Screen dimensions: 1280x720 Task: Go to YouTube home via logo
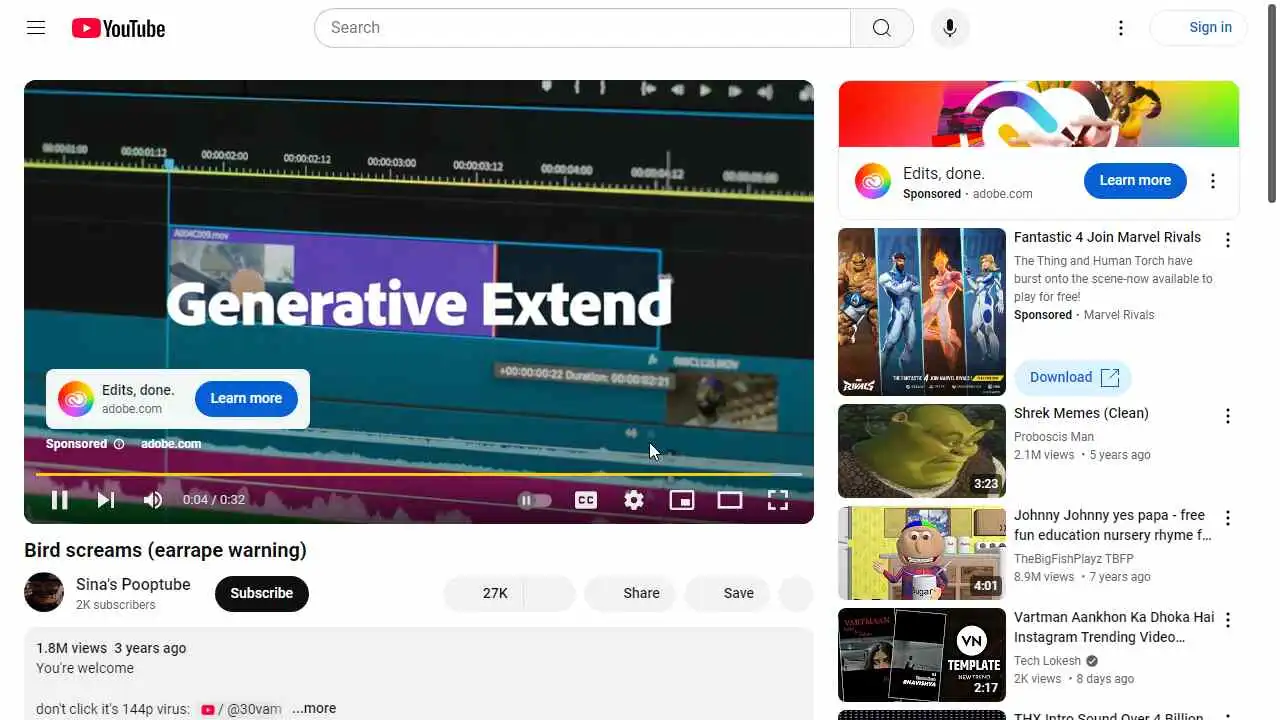pos(118,28)
